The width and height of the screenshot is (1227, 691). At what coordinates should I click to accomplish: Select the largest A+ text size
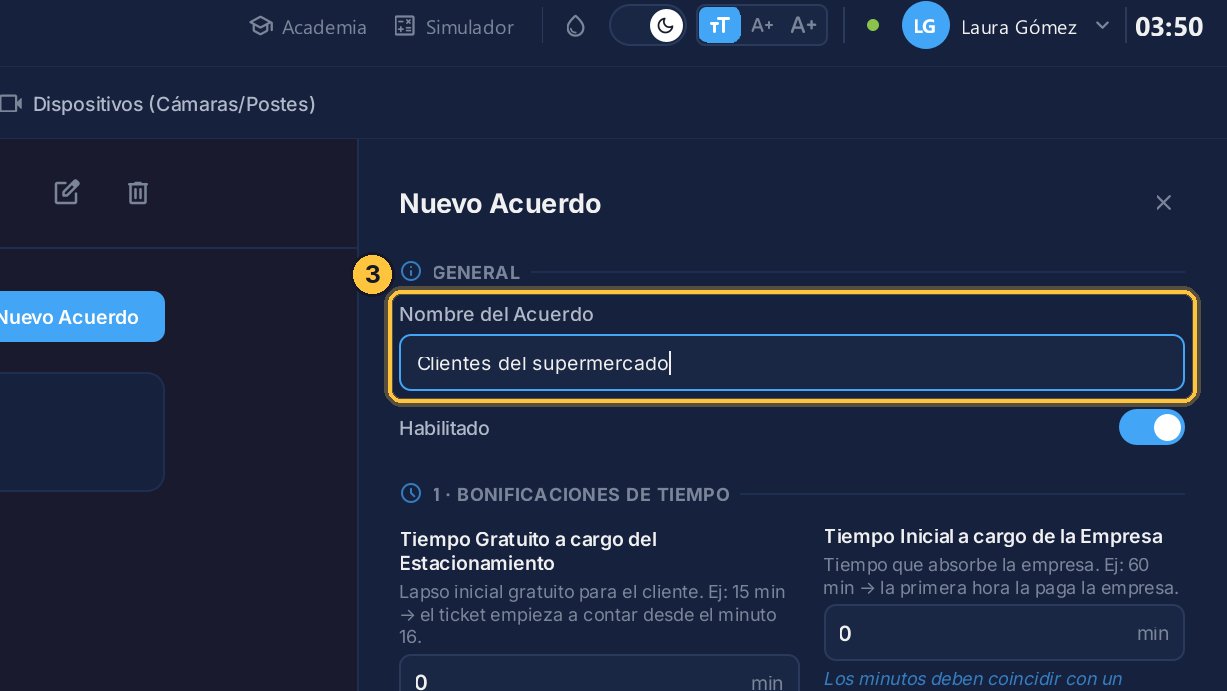coord(803,26)
